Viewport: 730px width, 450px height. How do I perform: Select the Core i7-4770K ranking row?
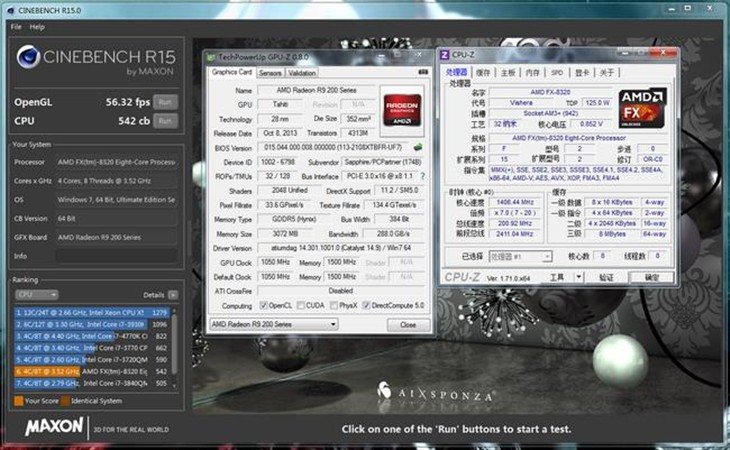coord(92,336)
